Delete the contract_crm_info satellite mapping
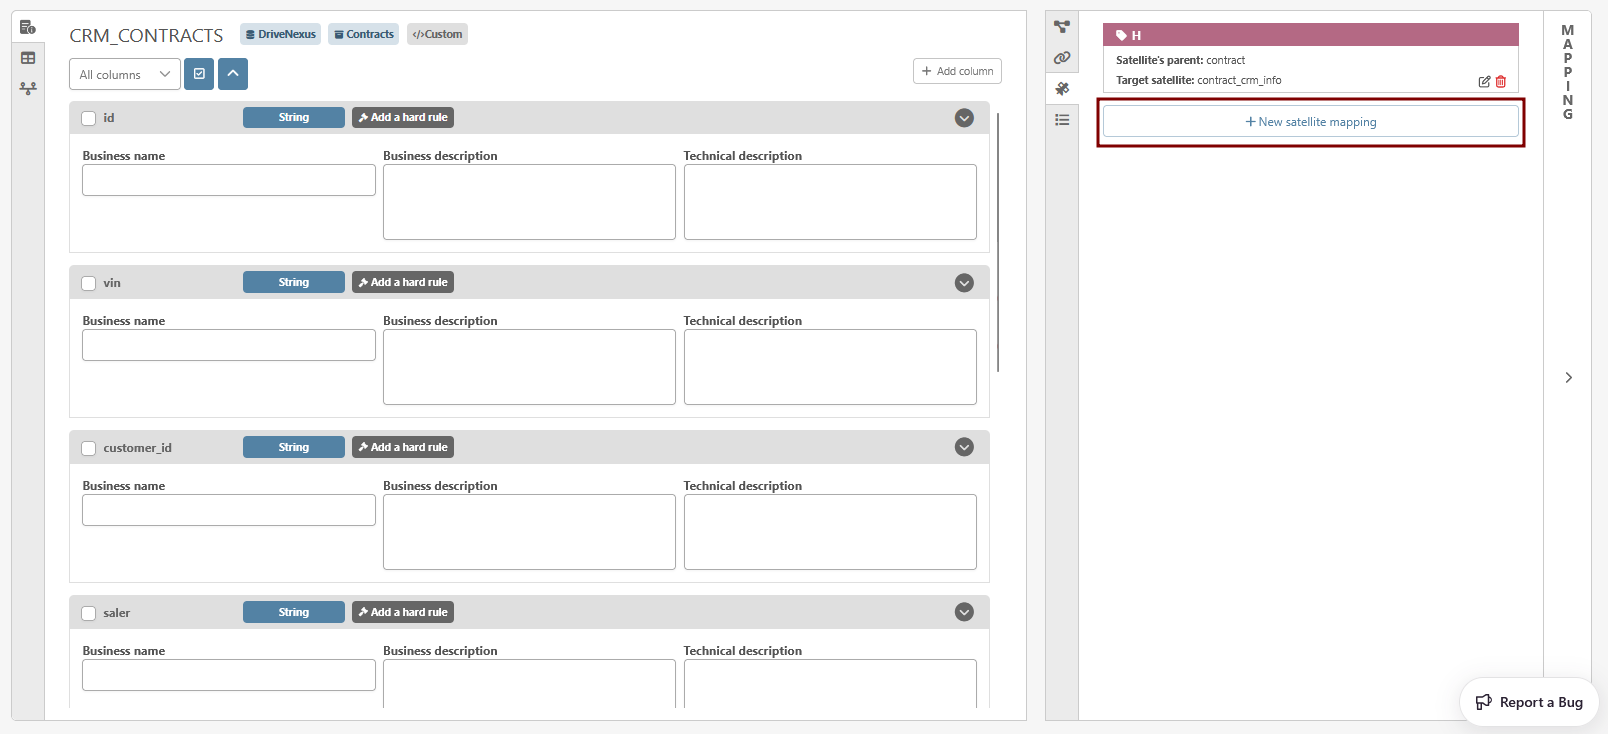The image size is (1608, 734). pos(1501,82)
